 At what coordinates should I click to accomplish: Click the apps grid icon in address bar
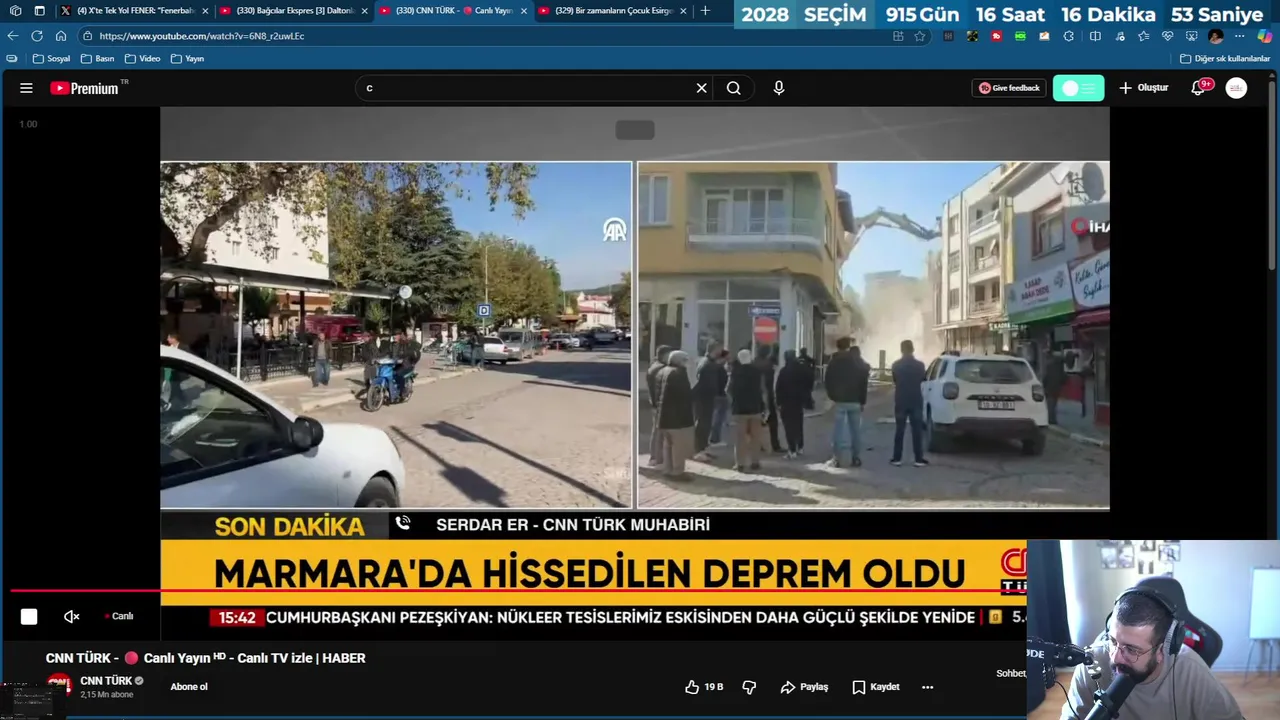(898, 36)
